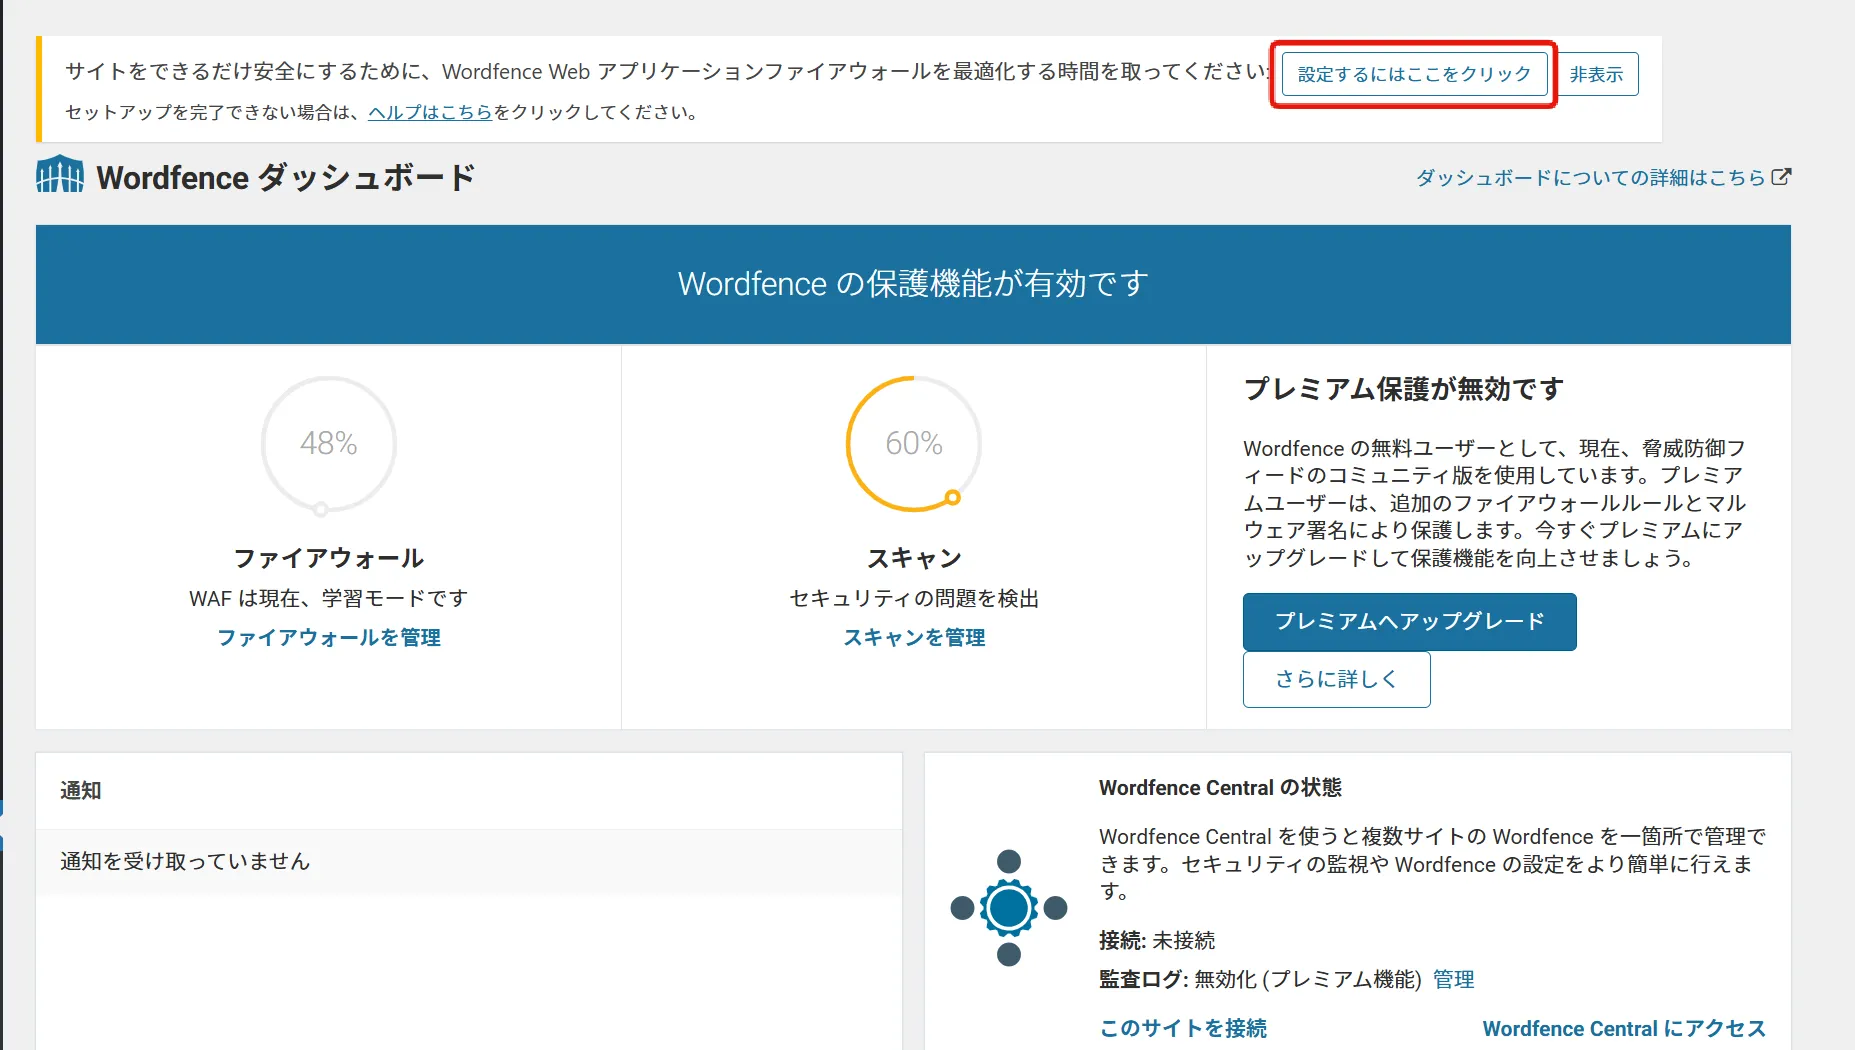Click the scan 60% progress ring
This screenshot has height=1050, width=1855.
coord(913,444)
